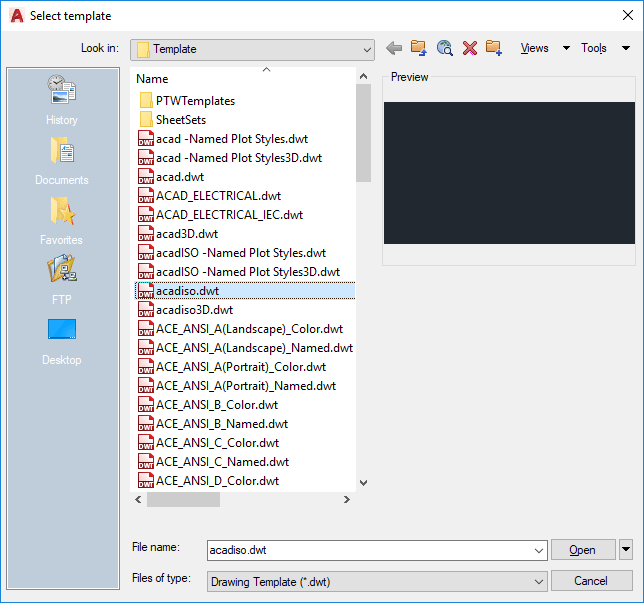This screenshot has width=644, height=603.
Task: Click the DWT icon beside ACE_ANSI_D_Color.dwt
Action: [x=146, y=481]
